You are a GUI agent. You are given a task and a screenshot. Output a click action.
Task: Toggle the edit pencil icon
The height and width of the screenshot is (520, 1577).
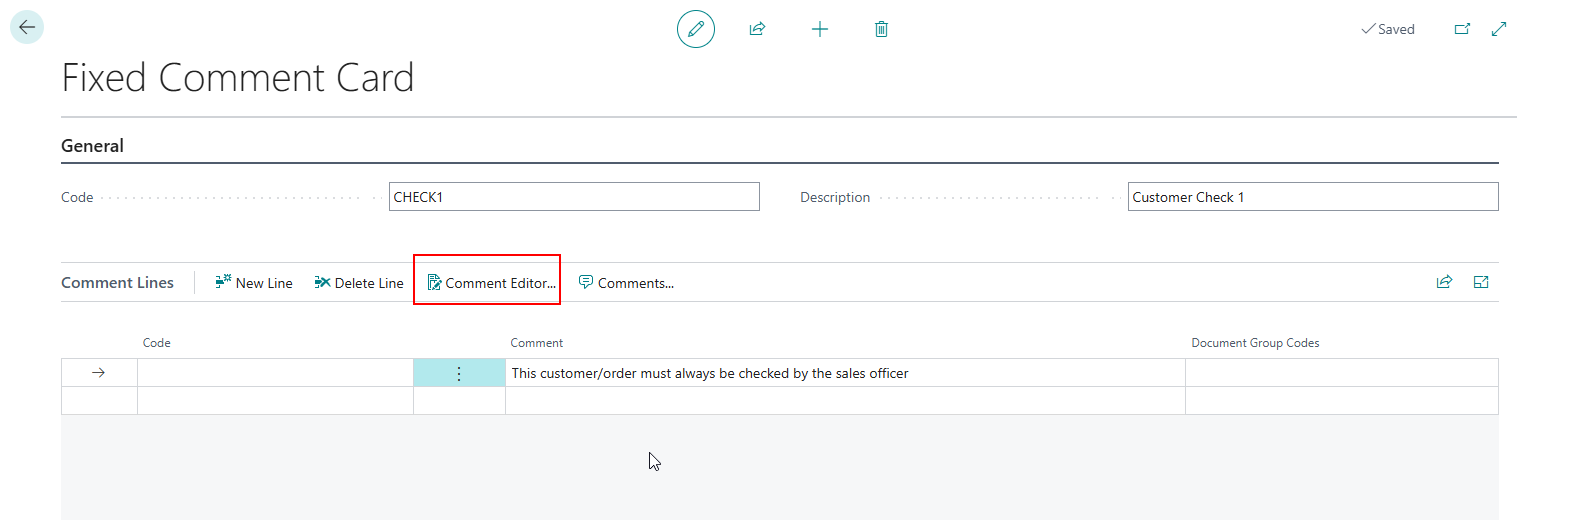[x=696, y=29]
